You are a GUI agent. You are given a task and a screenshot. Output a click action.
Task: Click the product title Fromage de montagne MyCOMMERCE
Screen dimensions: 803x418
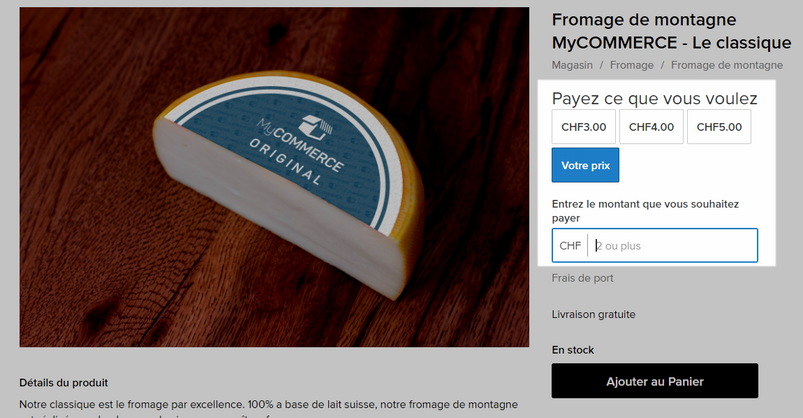(671, 31)
